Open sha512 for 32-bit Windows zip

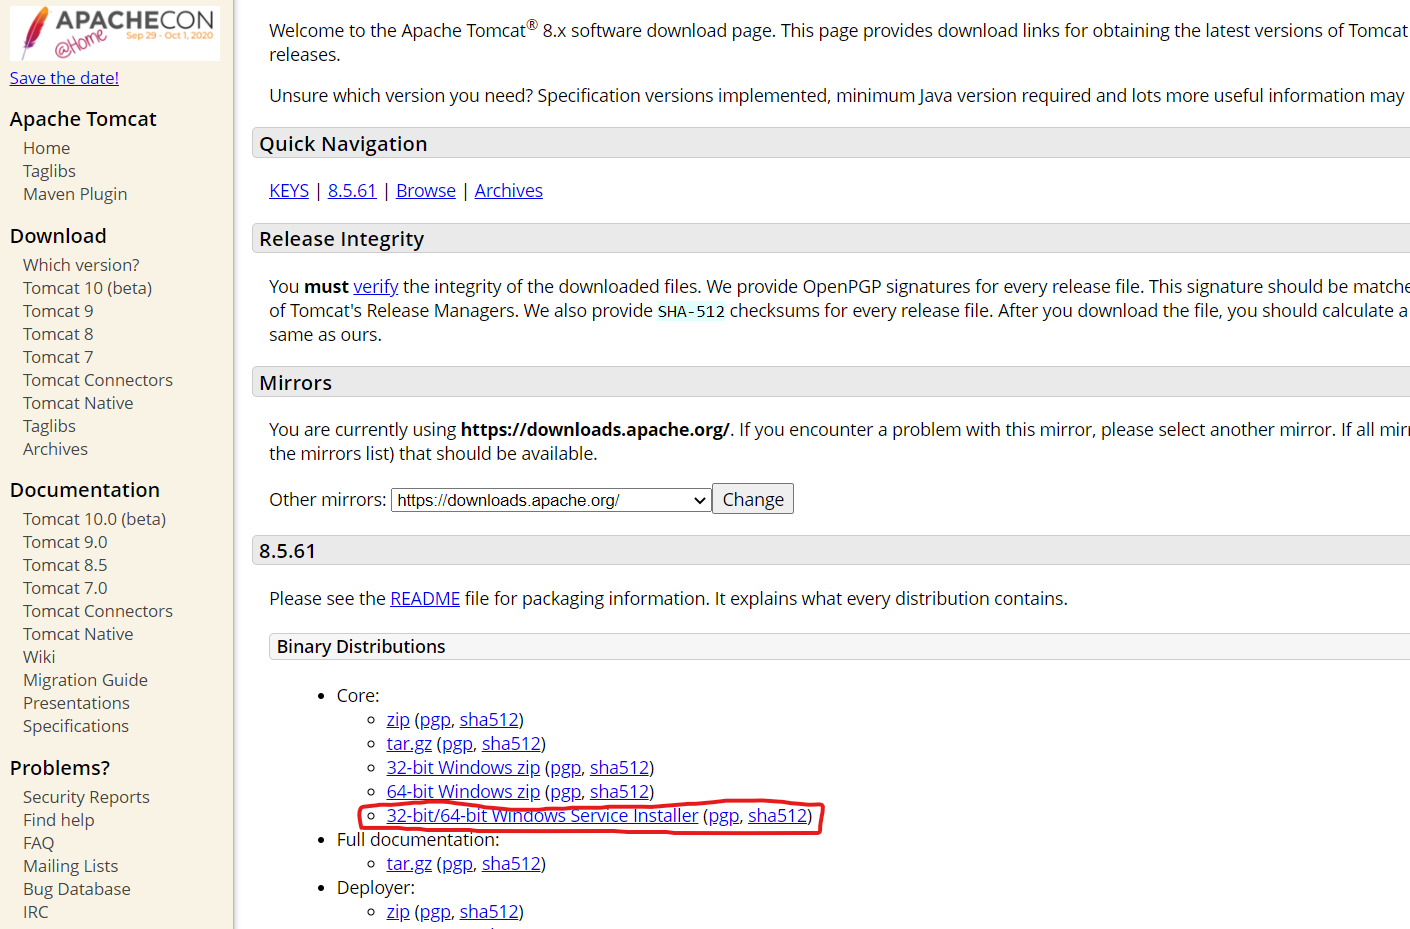619,768
